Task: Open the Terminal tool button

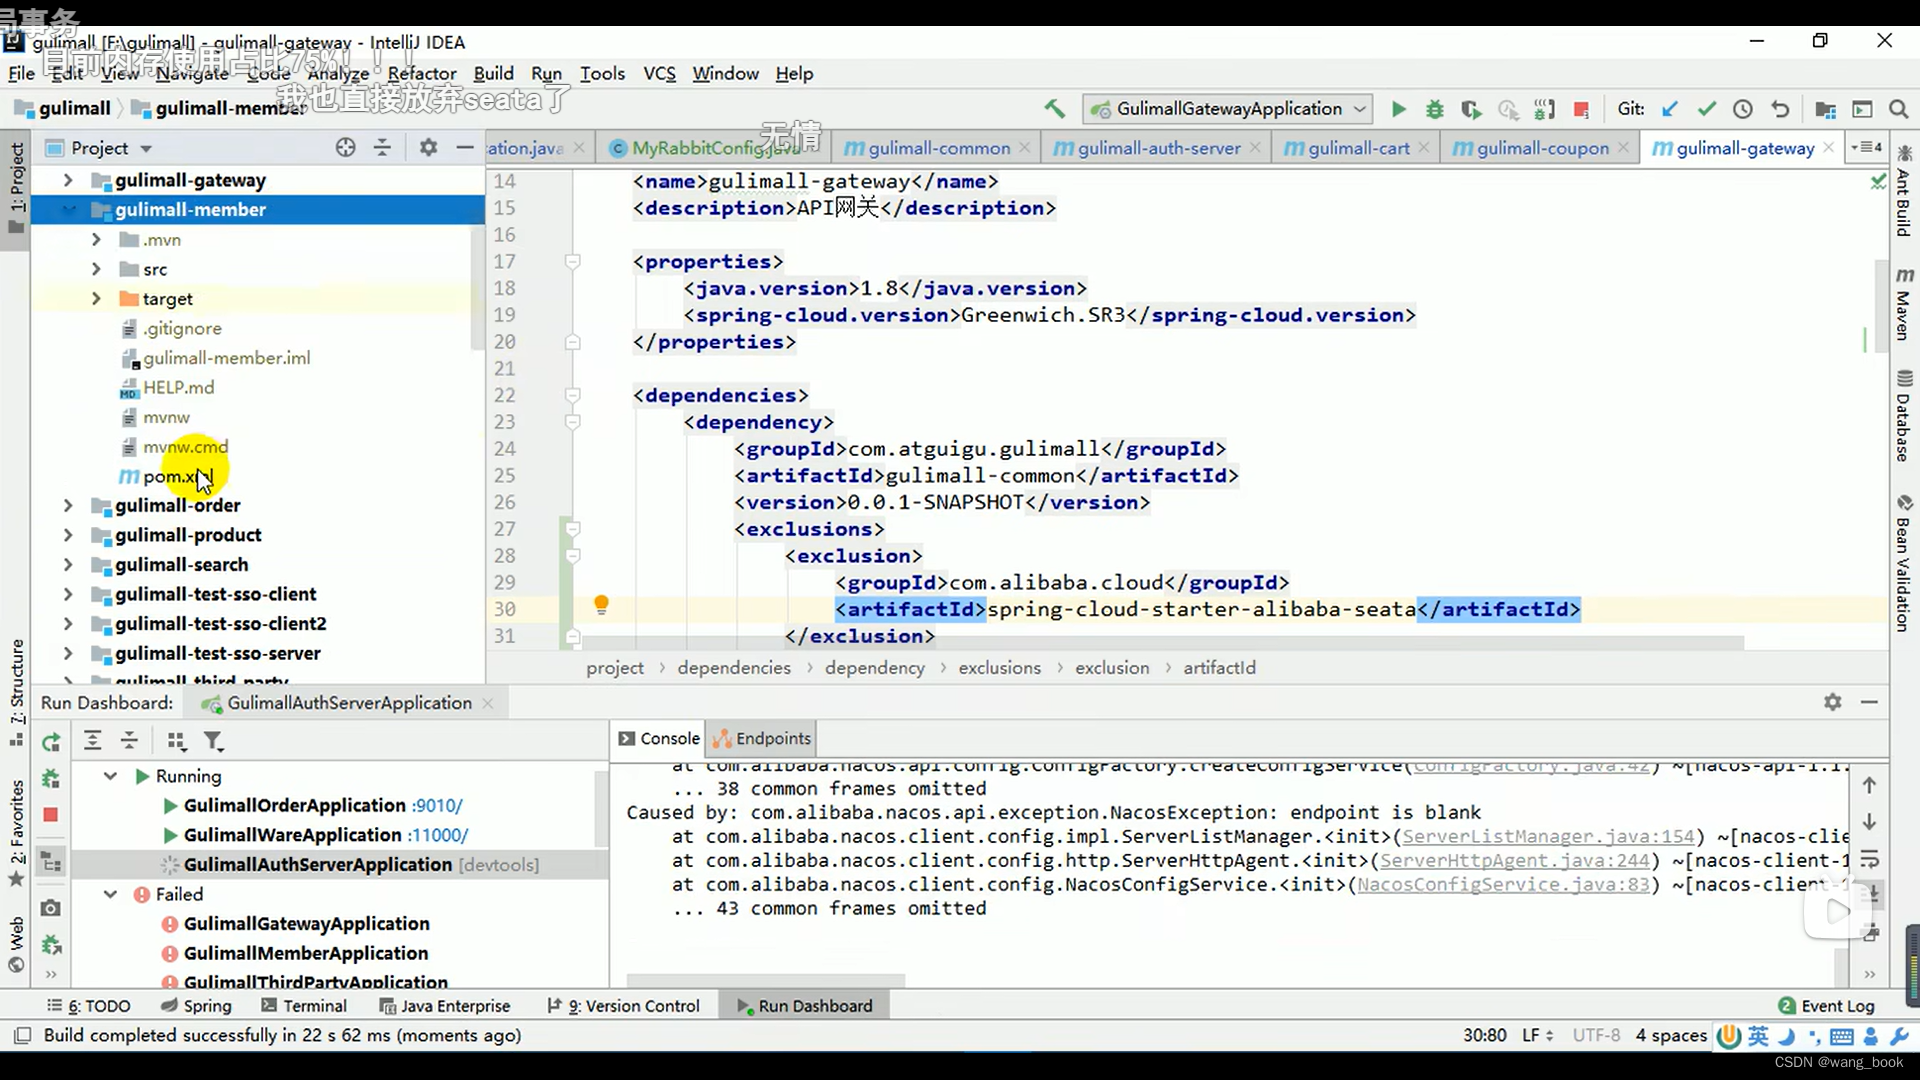Action: coord(303,1006)
